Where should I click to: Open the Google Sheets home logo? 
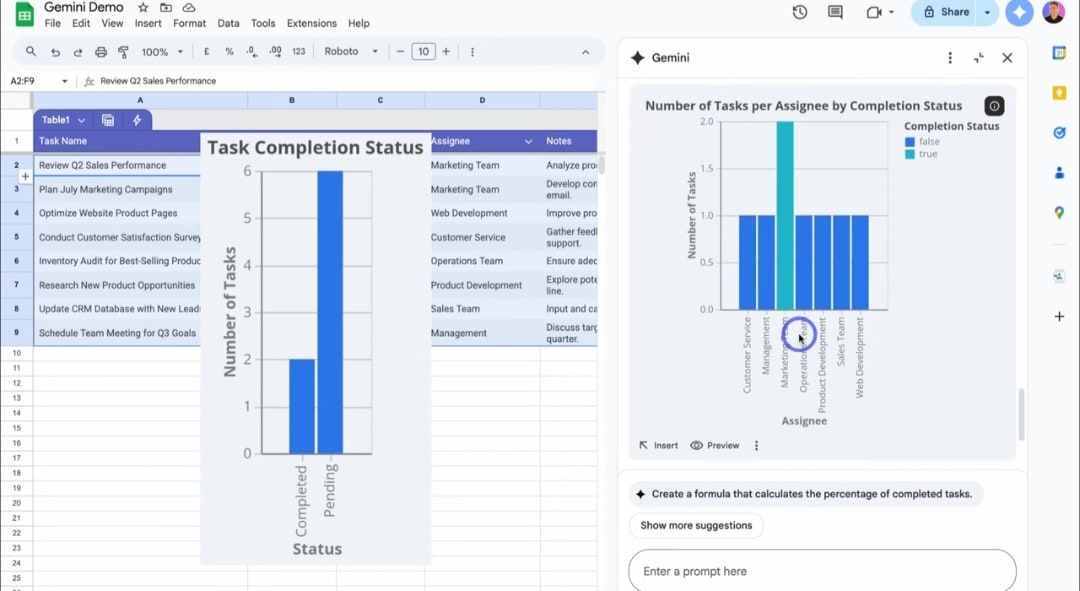pos(25,14)
